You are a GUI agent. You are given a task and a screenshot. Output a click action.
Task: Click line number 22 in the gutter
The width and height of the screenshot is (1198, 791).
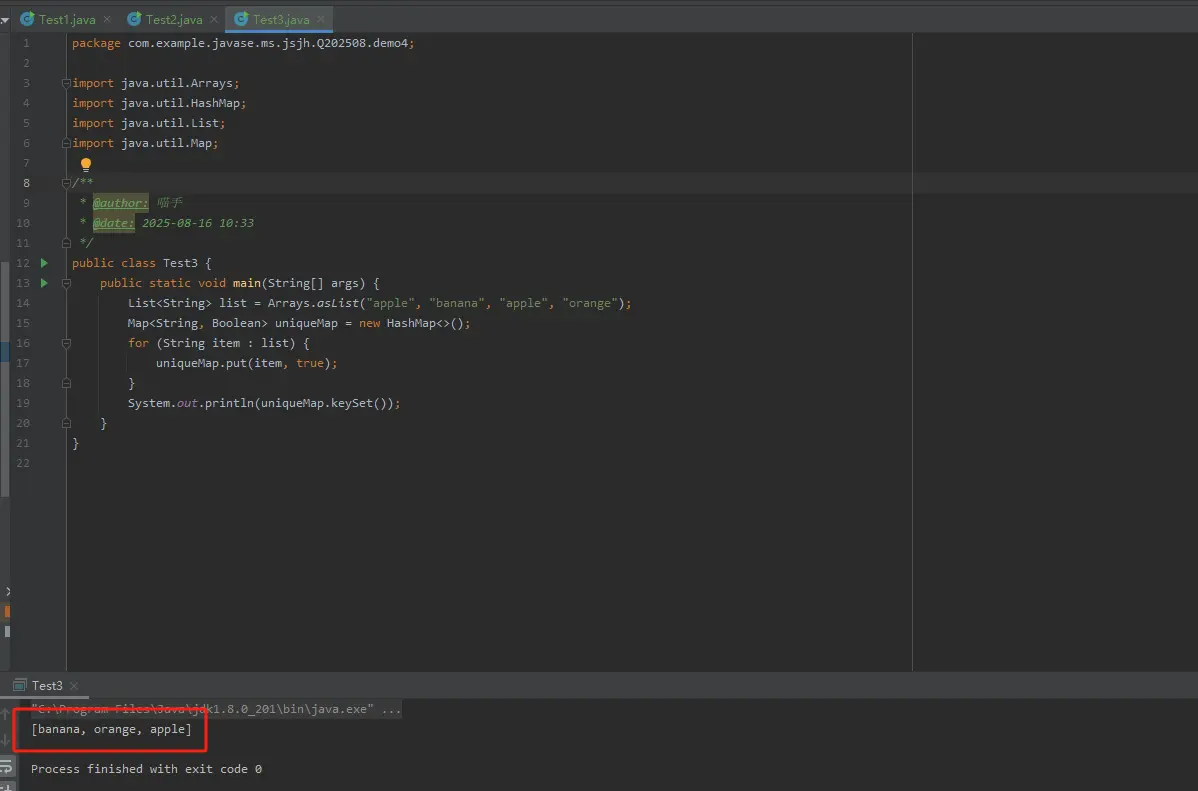pyautogui.click(x=23, y=463)
